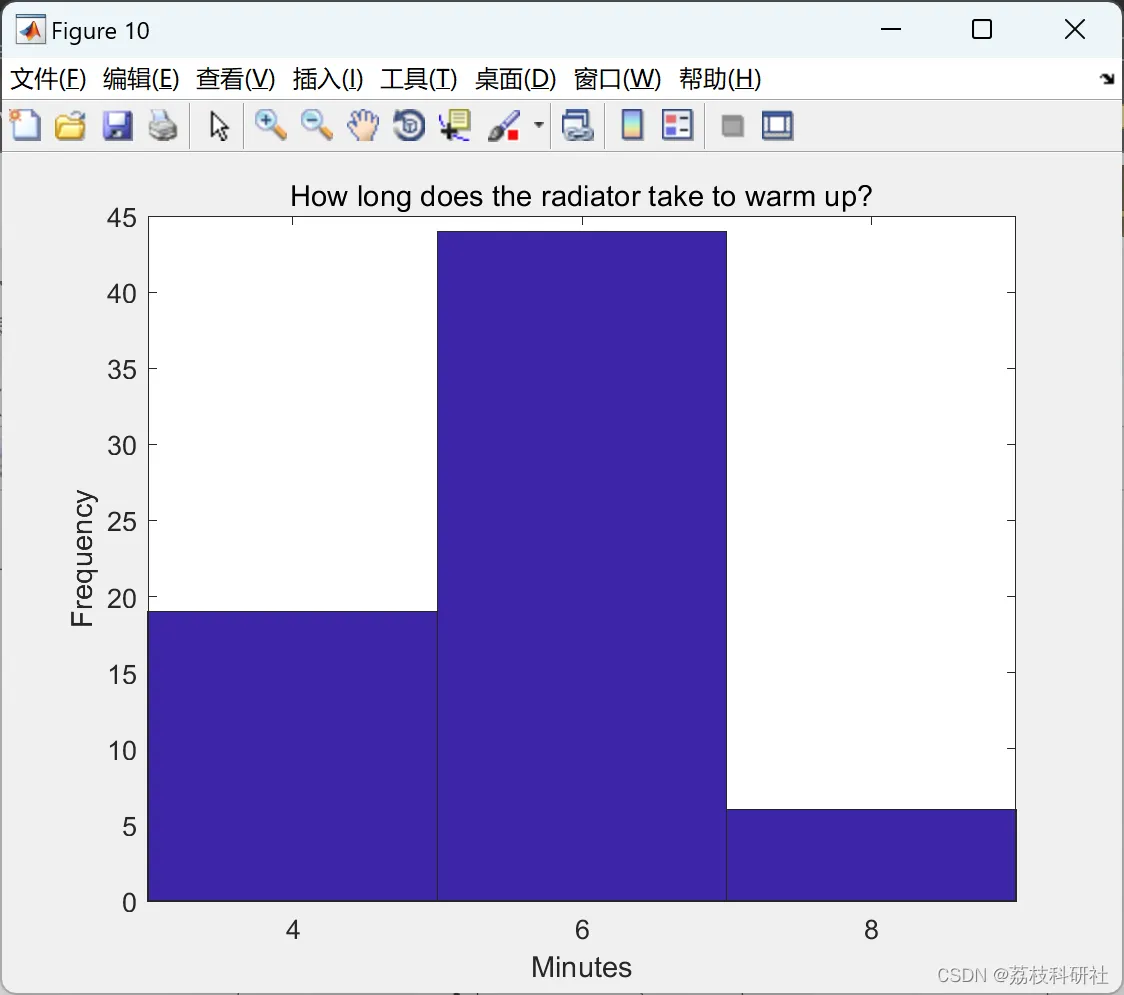Activate the Zoom In magnifier tool
This screenshot has width=1124, height=995.
point(270,125)
